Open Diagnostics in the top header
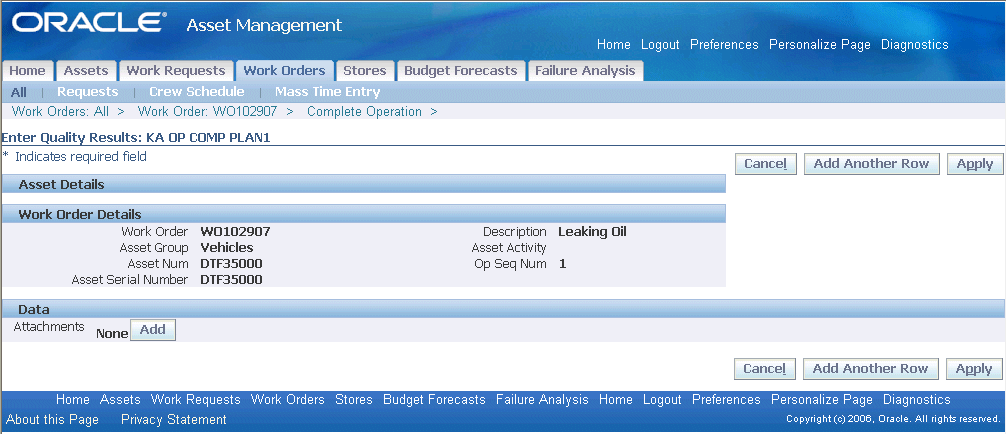Screen dimensions: 1006x434 point(914,44)
